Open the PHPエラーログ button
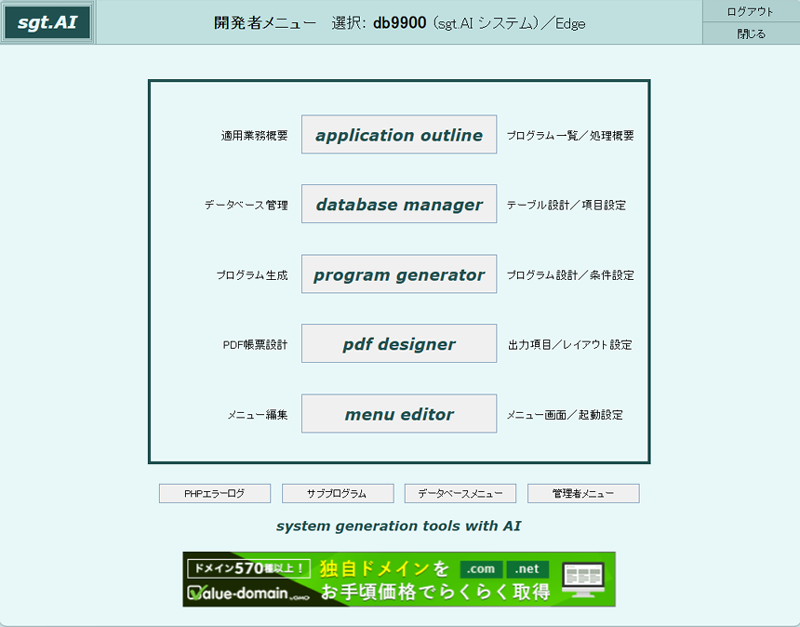The image size is (800, 627). pyautogui.click(x=215, y=494)
